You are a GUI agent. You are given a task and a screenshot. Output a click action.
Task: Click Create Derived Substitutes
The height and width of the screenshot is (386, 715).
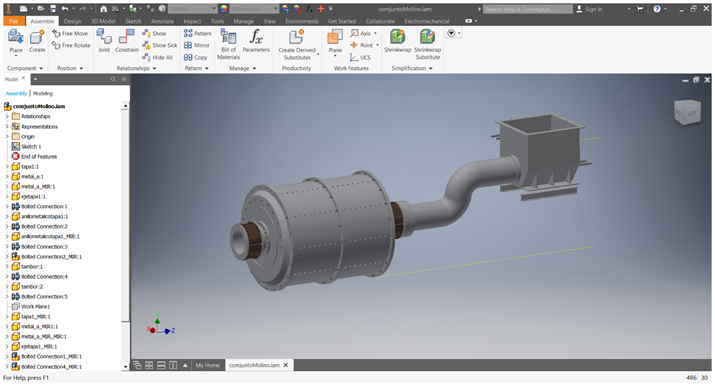[x=297, y=44]
